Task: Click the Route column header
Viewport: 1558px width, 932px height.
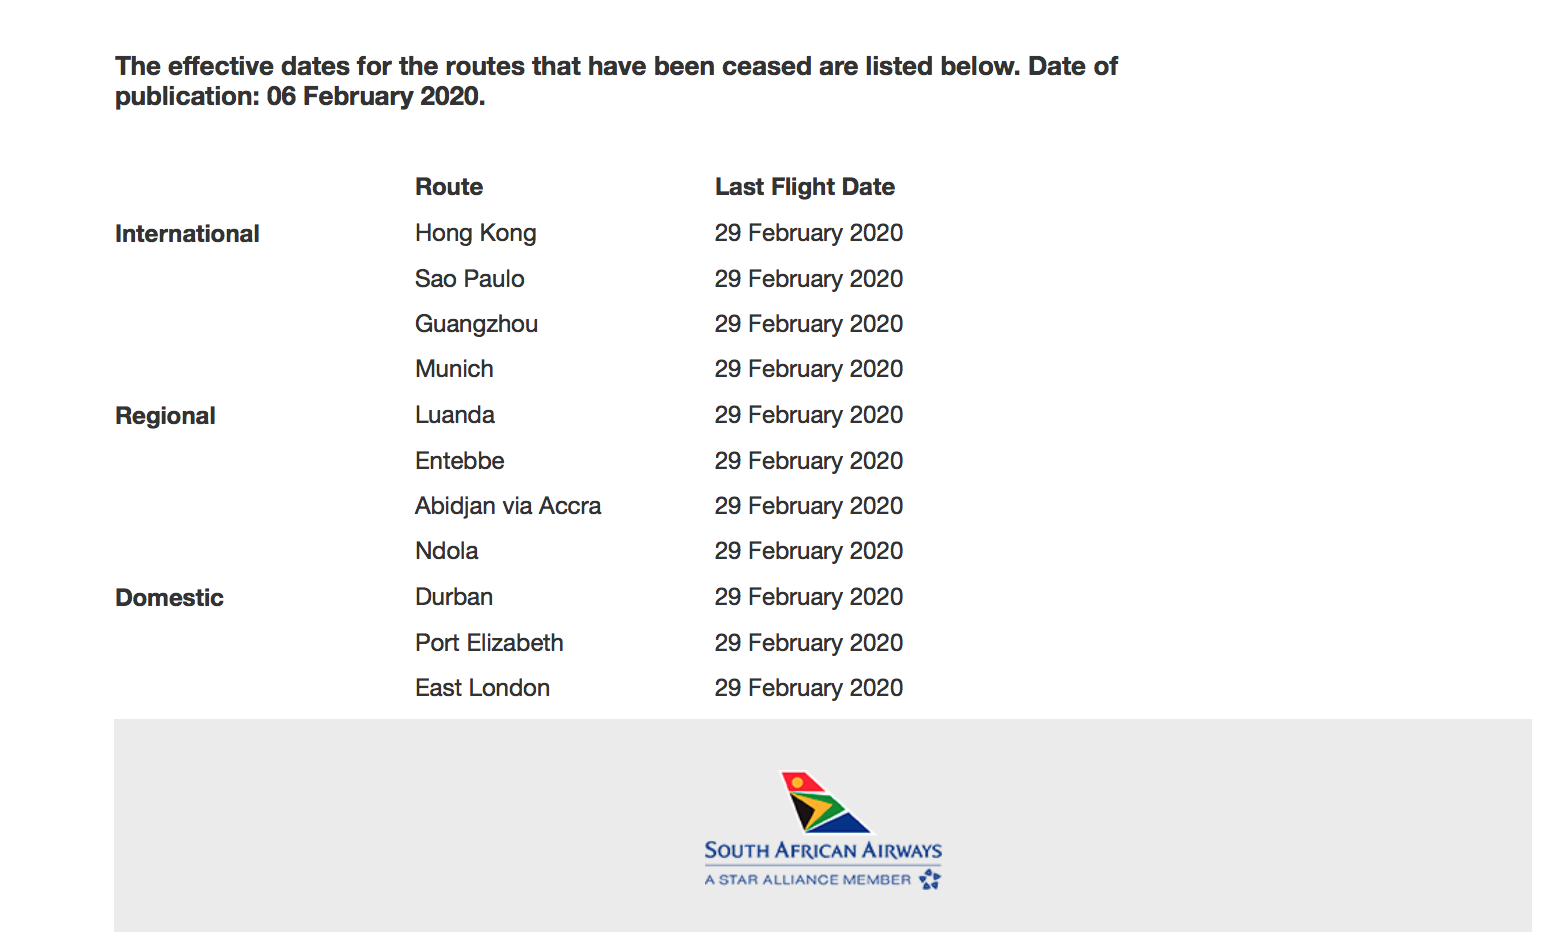Action: click(x=449, y=187)
